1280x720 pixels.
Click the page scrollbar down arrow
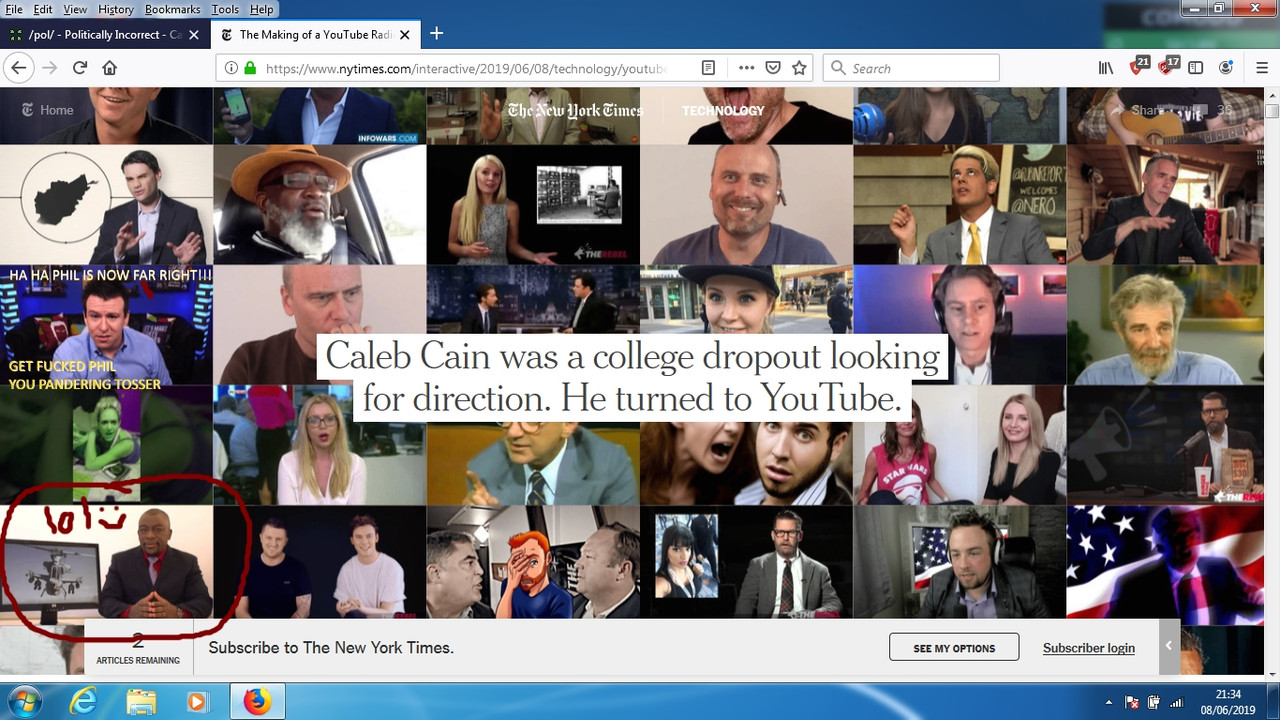coord(1272,673)
